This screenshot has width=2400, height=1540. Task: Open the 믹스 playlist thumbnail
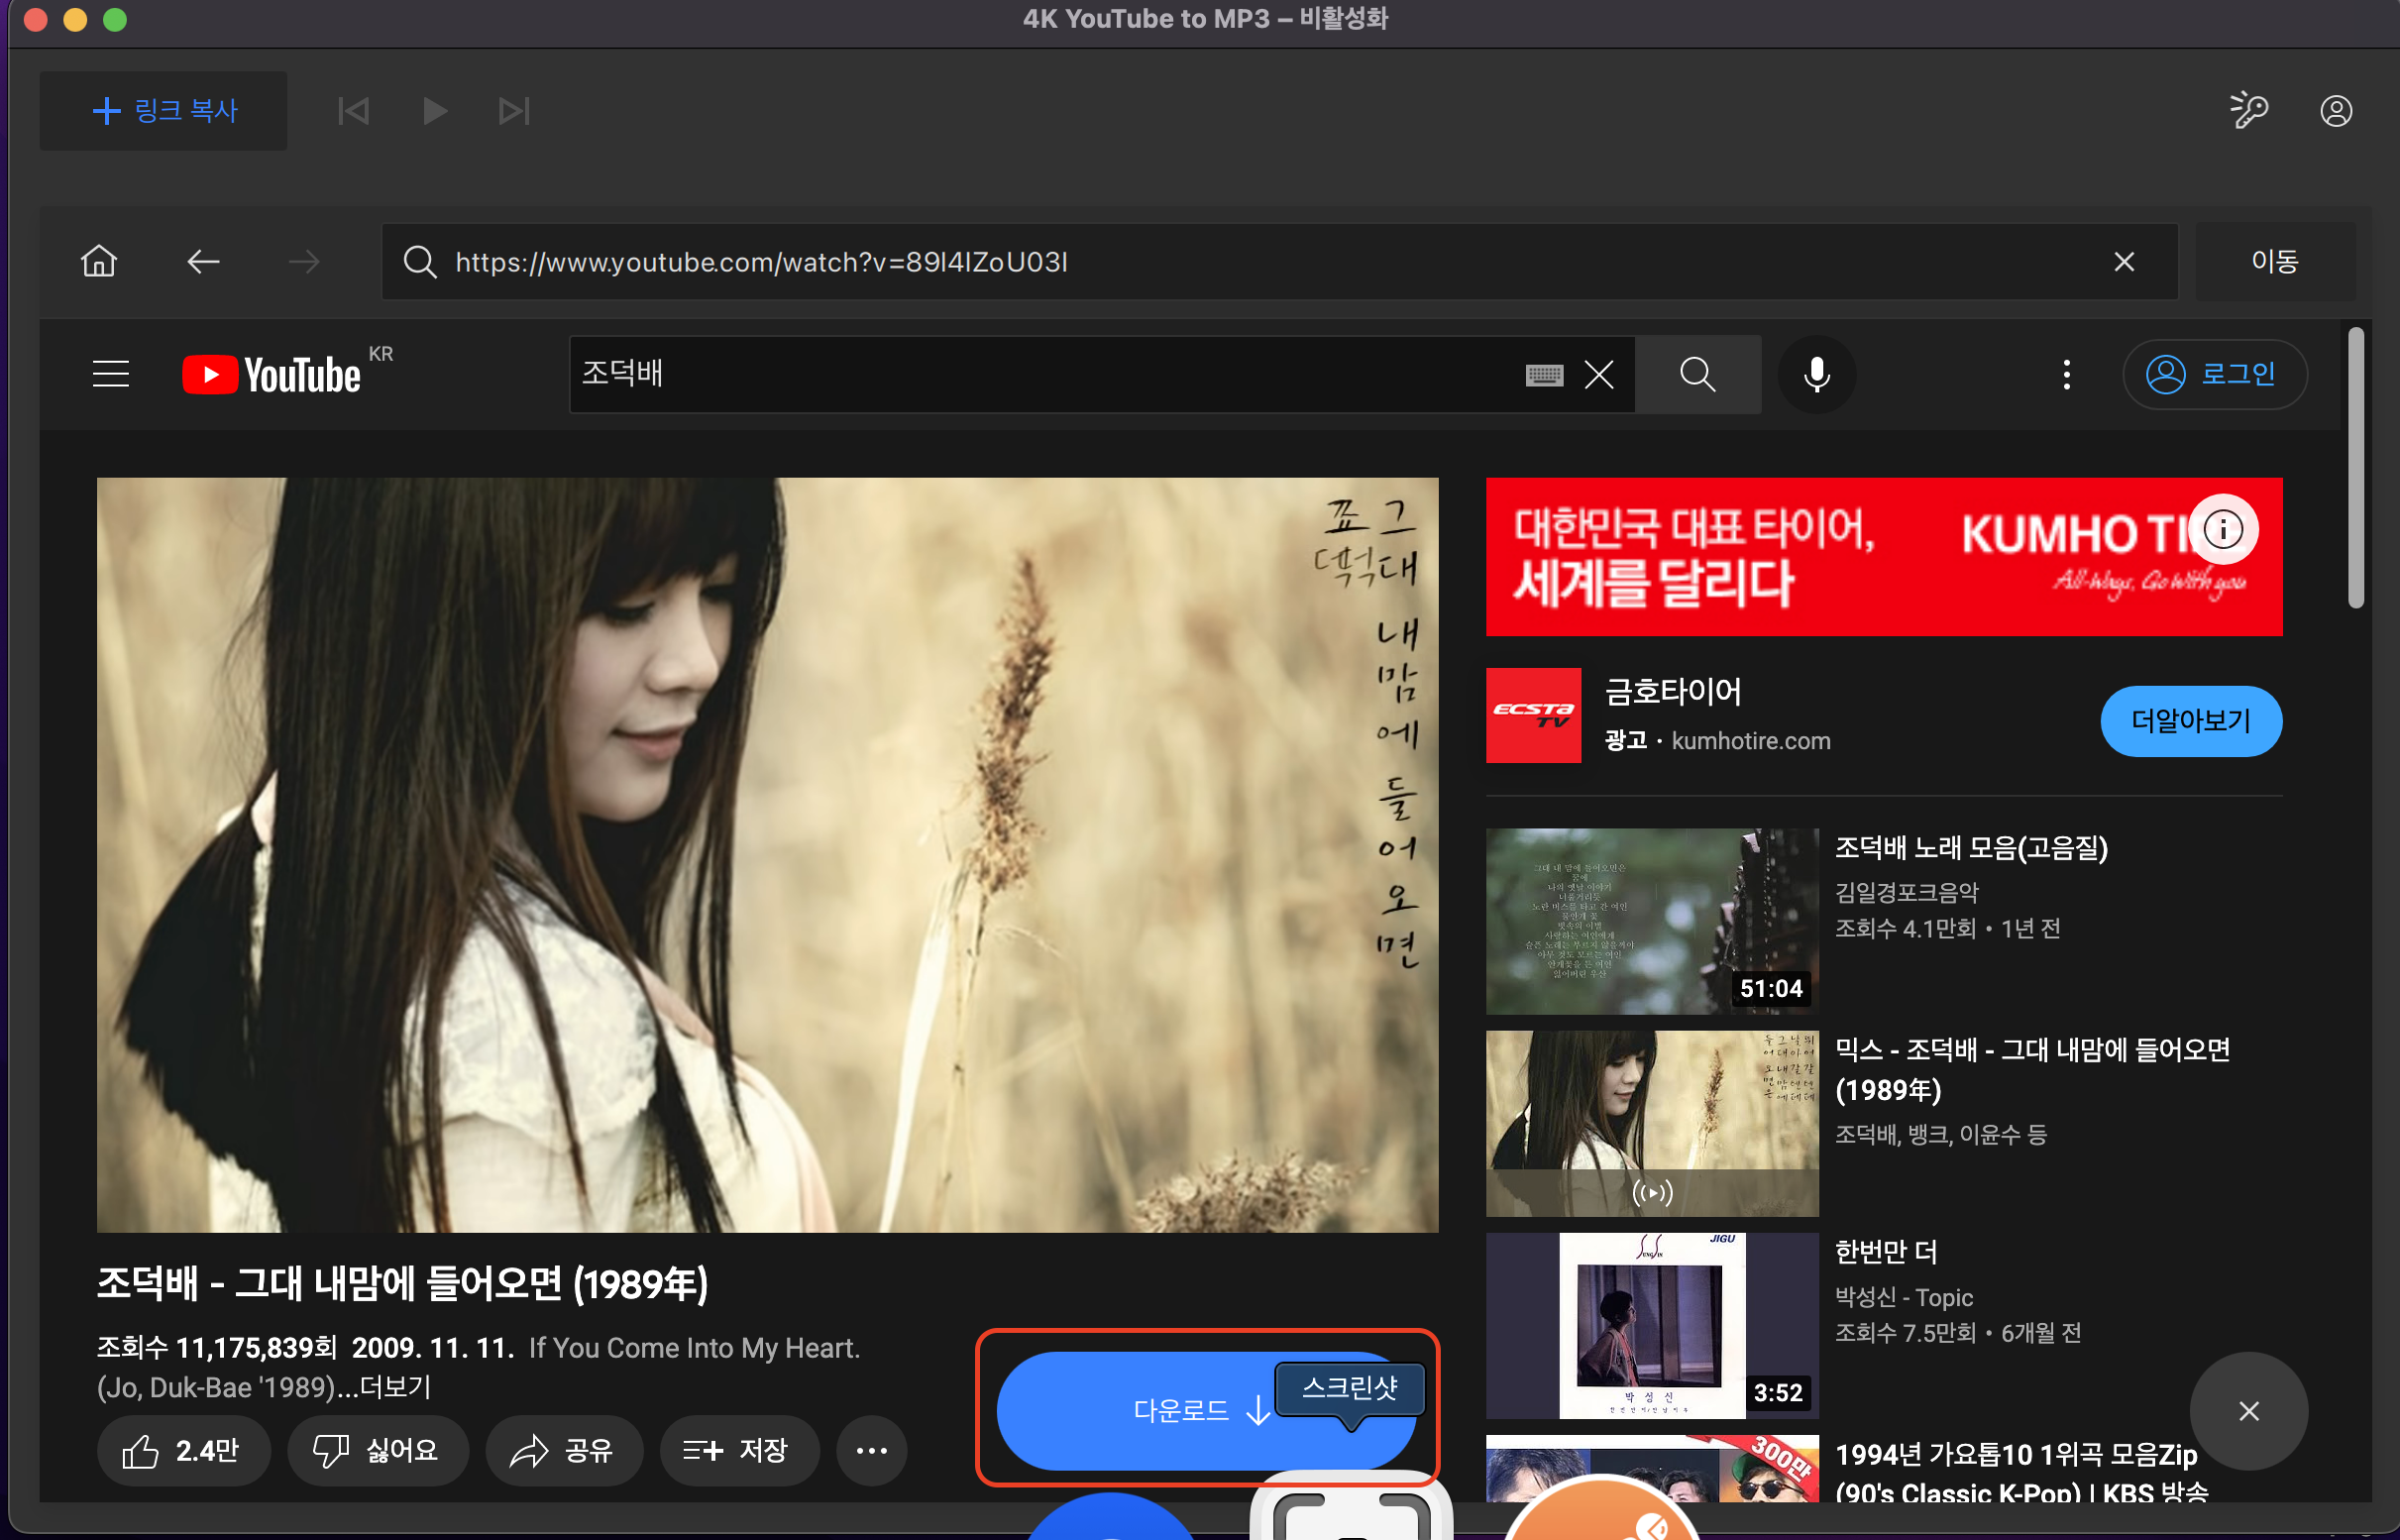pyautogui.click(x=1651, y=1123)
